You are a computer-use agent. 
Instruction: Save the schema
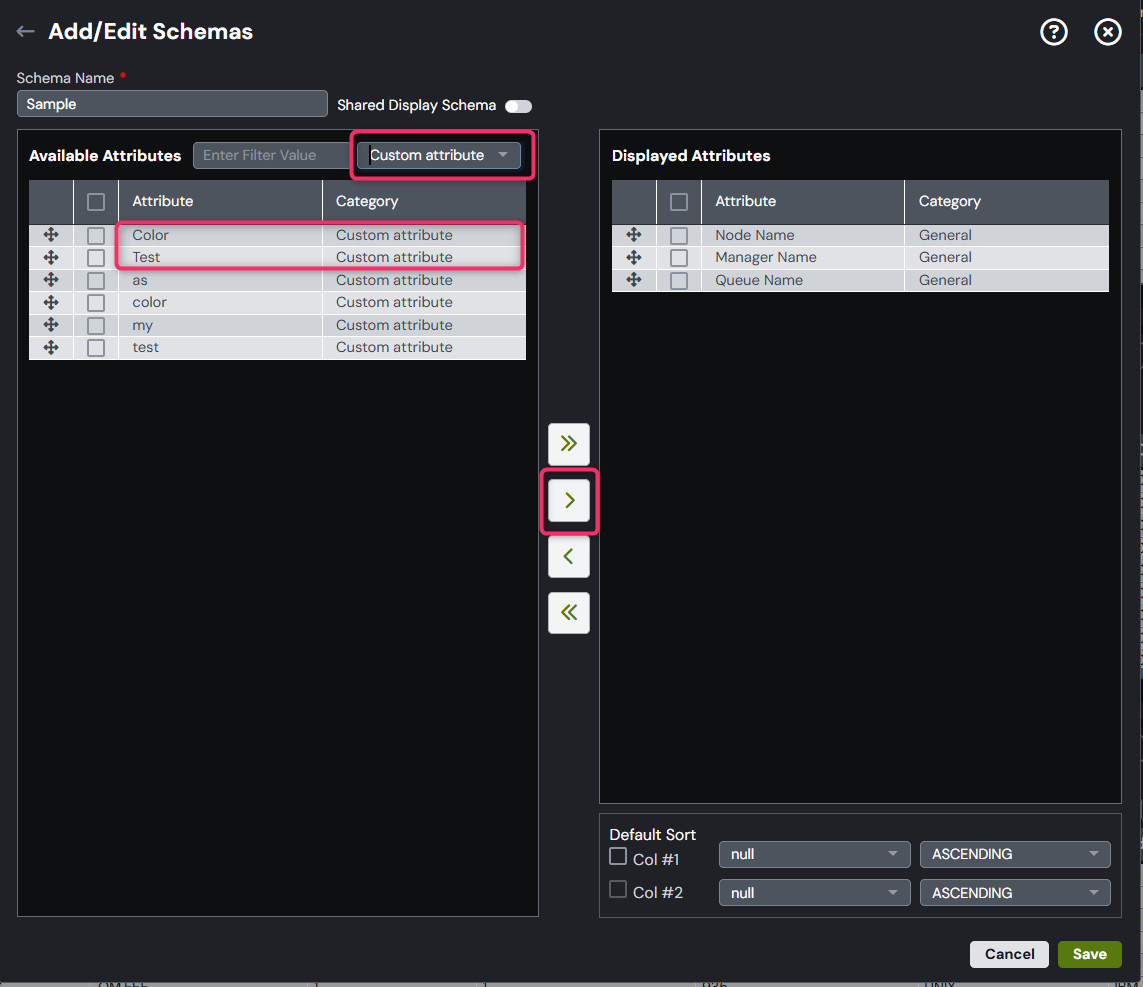1089,954
